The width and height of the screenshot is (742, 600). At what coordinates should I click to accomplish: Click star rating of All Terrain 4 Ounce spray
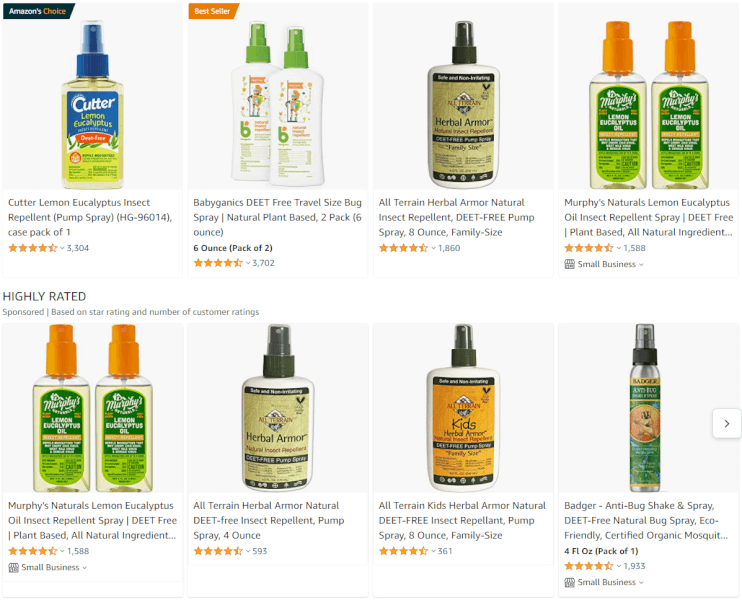tap(218, 551)
